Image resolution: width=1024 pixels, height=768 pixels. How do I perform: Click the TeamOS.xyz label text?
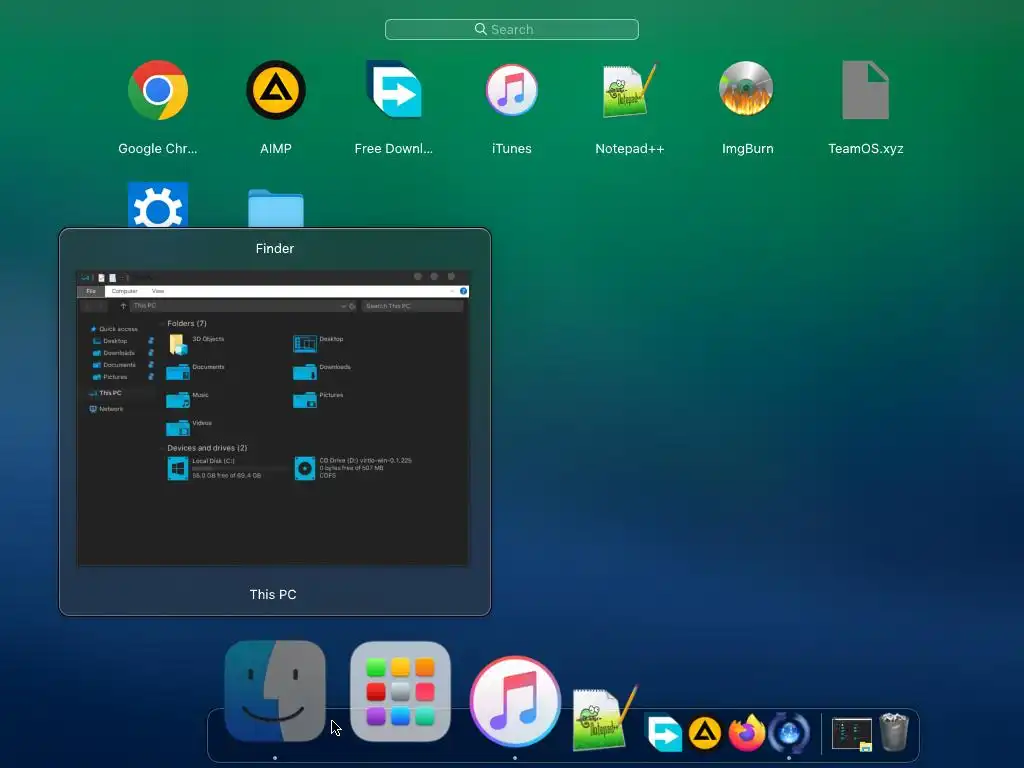click(866, 148)
